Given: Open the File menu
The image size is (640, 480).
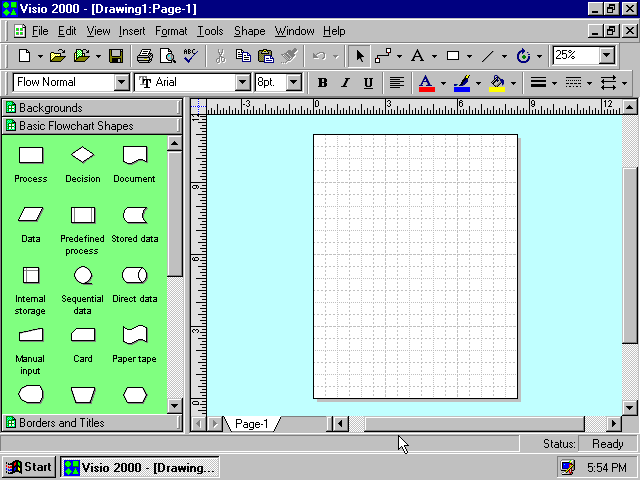Looking at the screenshot, I should (40, 31).
